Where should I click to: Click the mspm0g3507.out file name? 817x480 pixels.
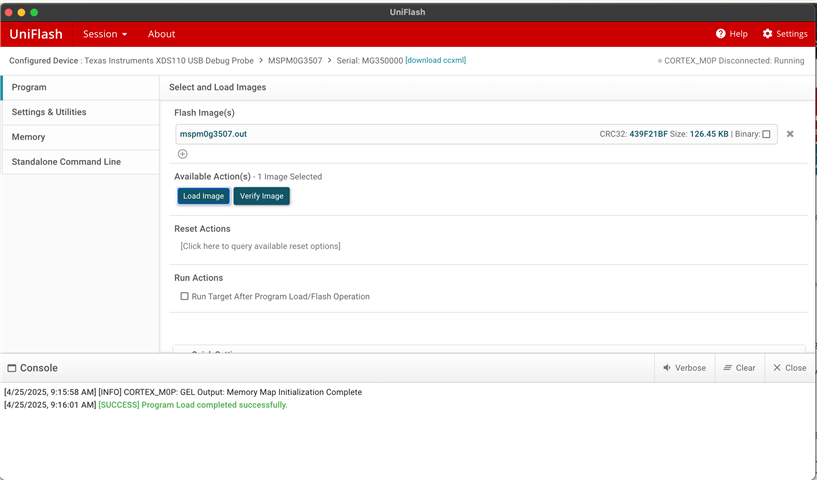[213, 134]
